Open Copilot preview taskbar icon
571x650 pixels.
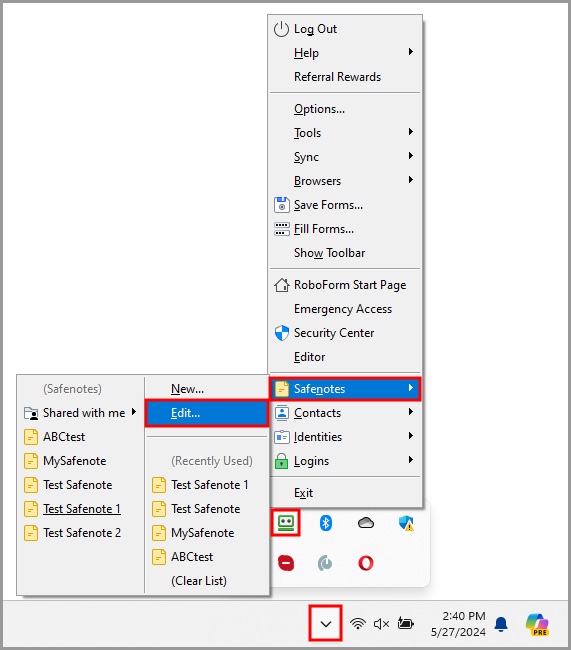(x=537, y=625)
